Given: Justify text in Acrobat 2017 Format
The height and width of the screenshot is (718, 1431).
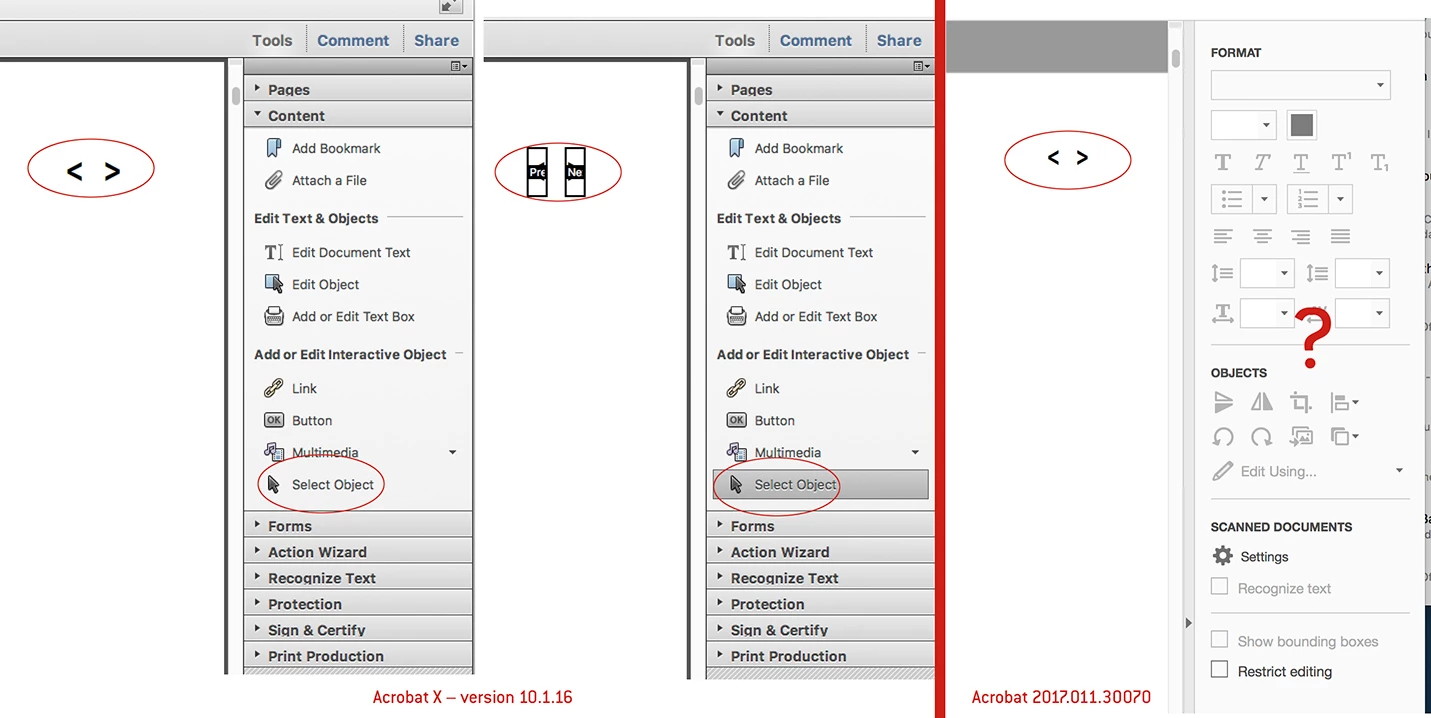Looking at the screenshot, I should click(x=1340, y=237).
